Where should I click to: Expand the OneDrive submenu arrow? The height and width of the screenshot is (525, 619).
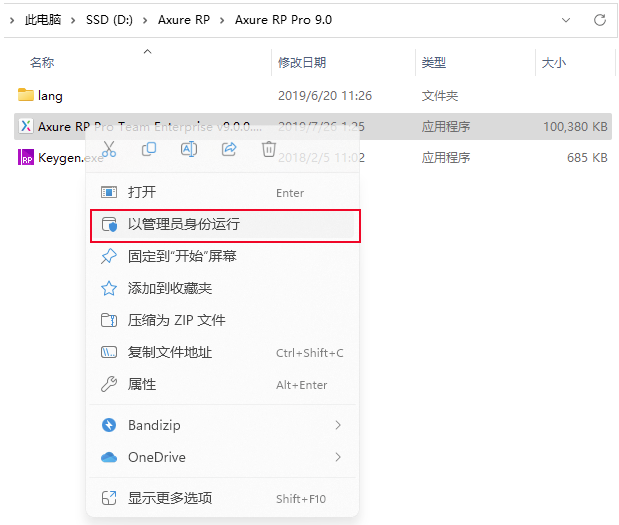click(x=338, y=457)
